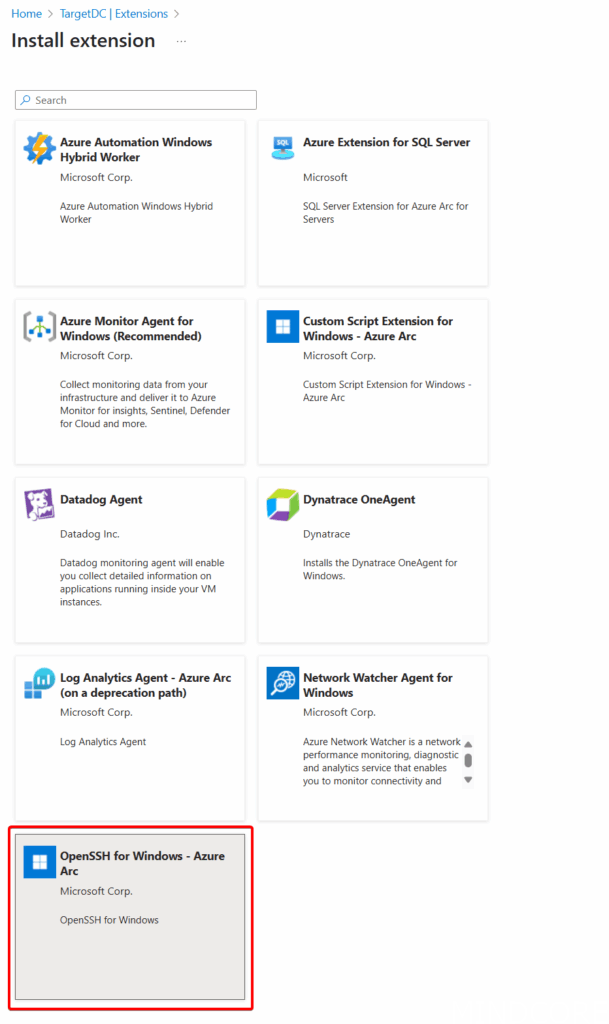609x1024 pixels.
Task: Click the Azure Monitor Agent icon
Action: point(39,327)
